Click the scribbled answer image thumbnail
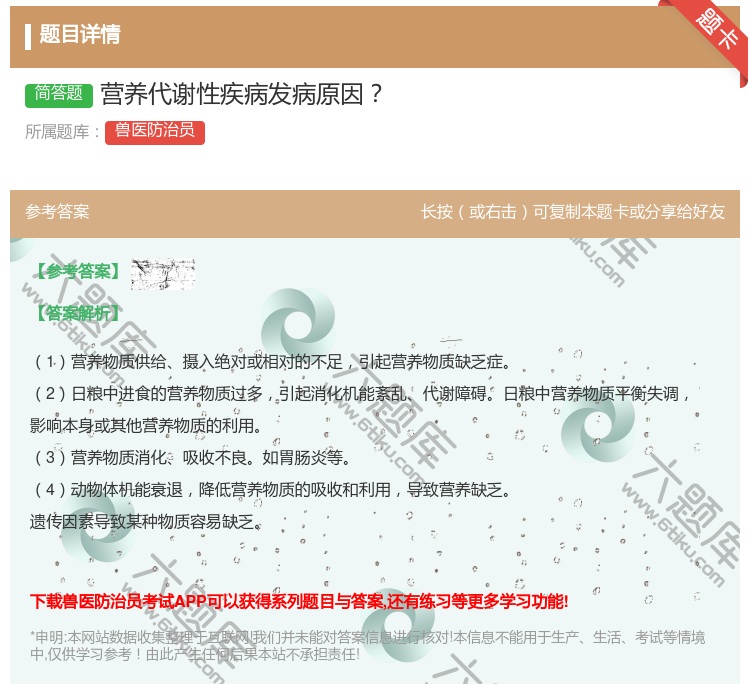The height and width of the screenshot is (684, 750). click(163, 274)
